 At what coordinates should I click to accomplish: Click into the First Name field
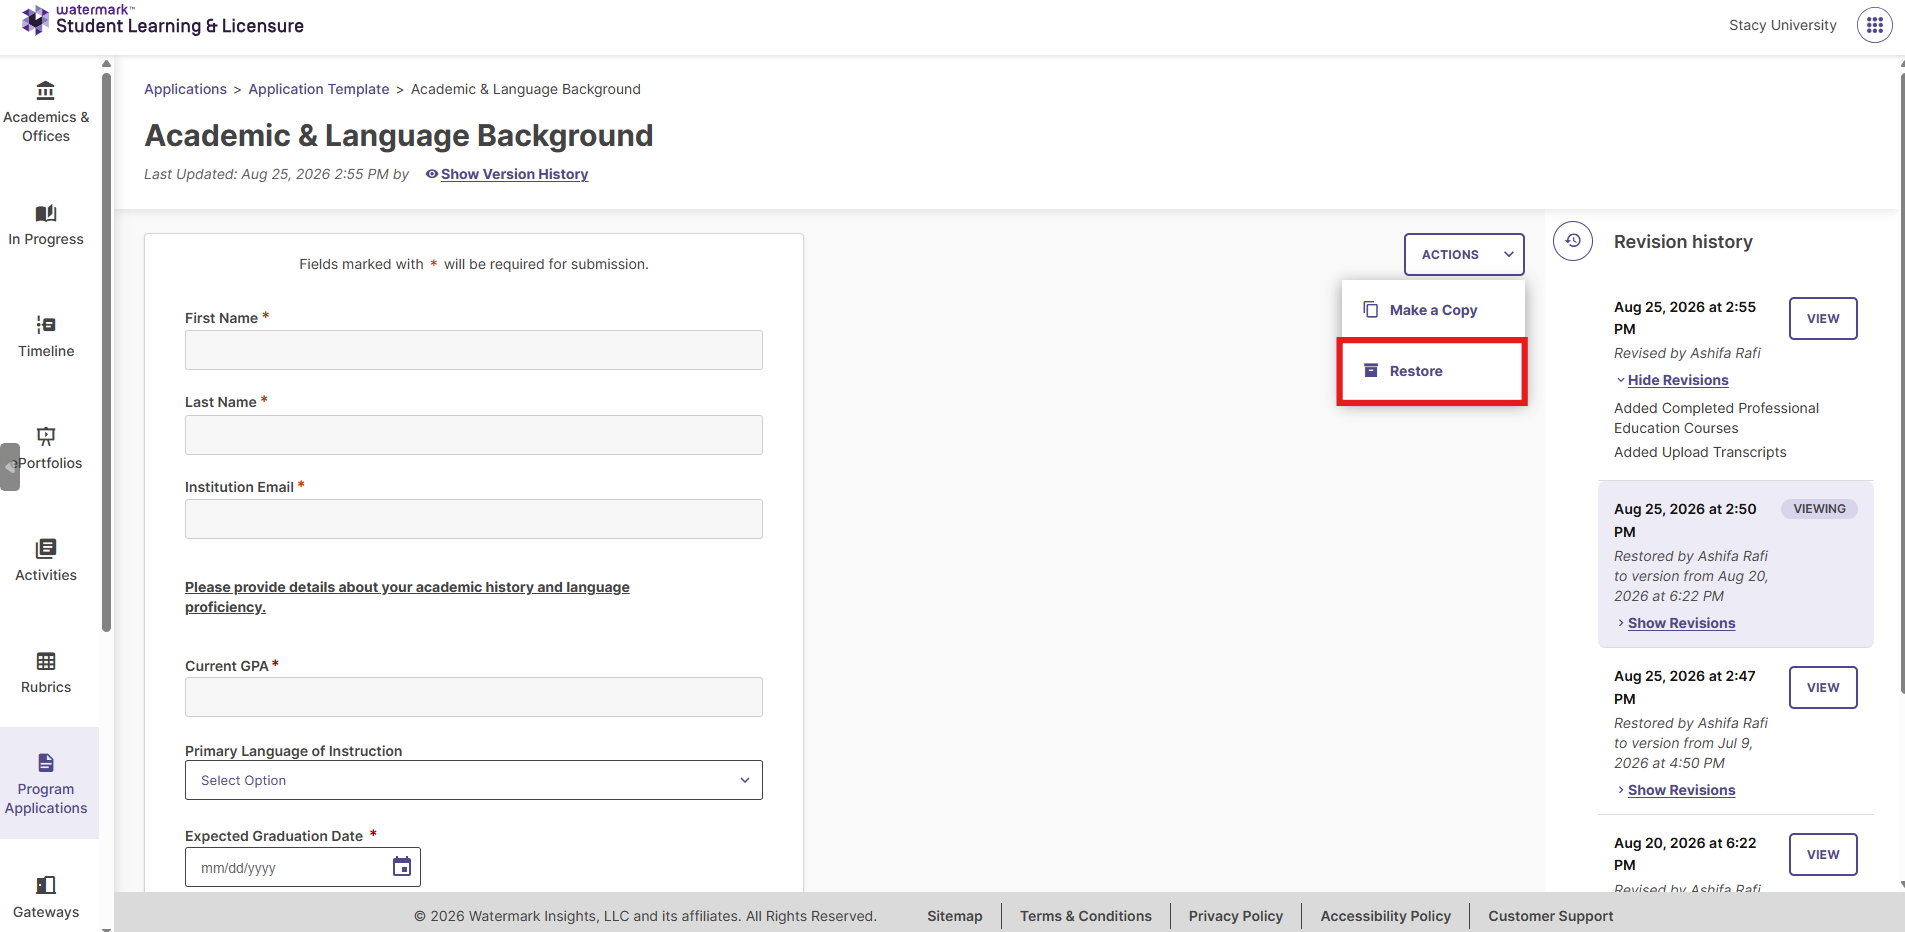pos(474,350)
